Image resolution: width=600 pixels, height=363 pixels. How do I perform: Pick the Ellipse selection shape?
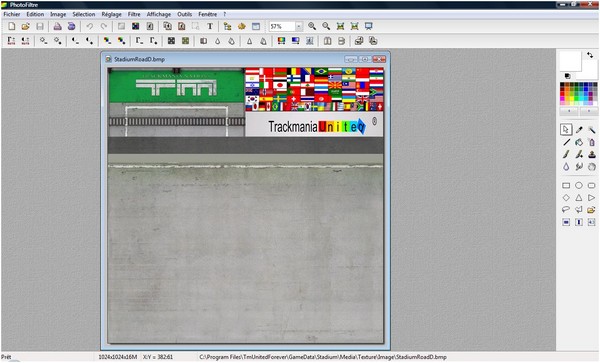[579, 186]
